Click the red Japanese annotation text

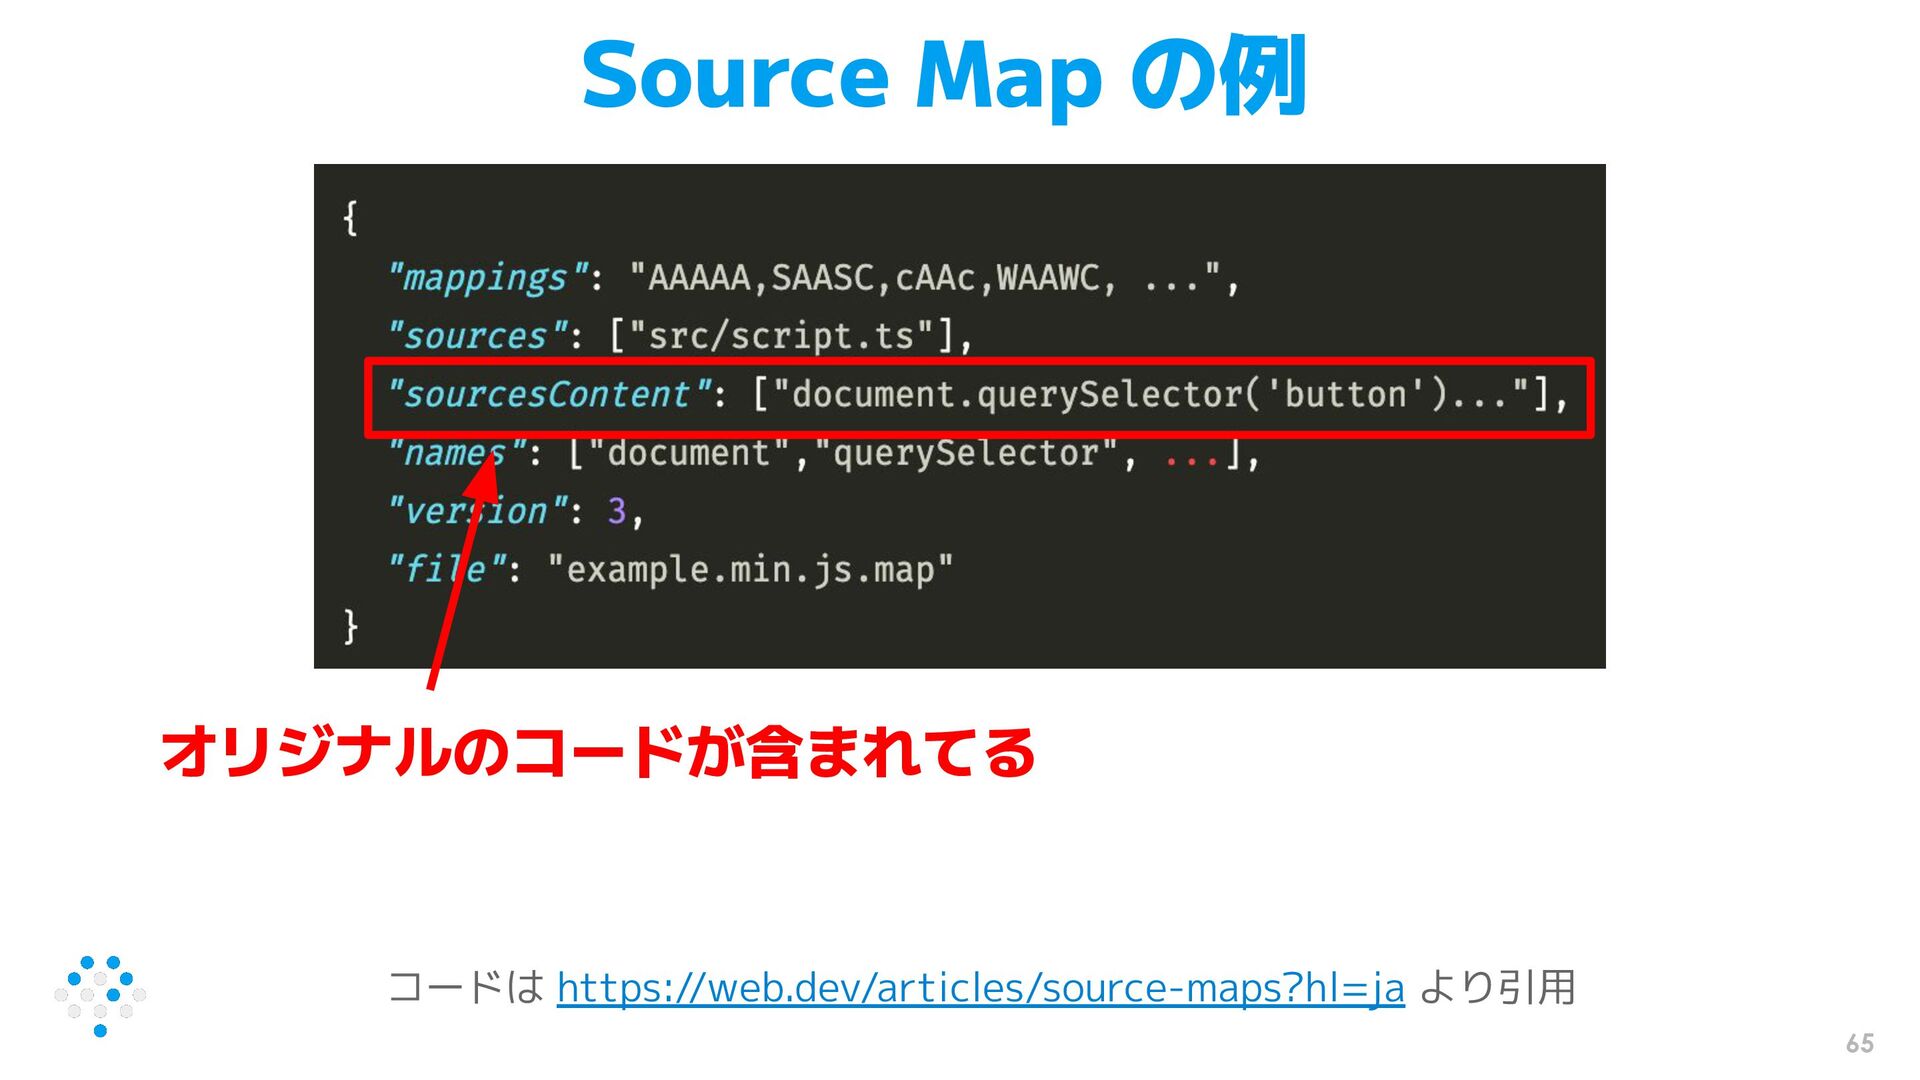pos(597,752)
